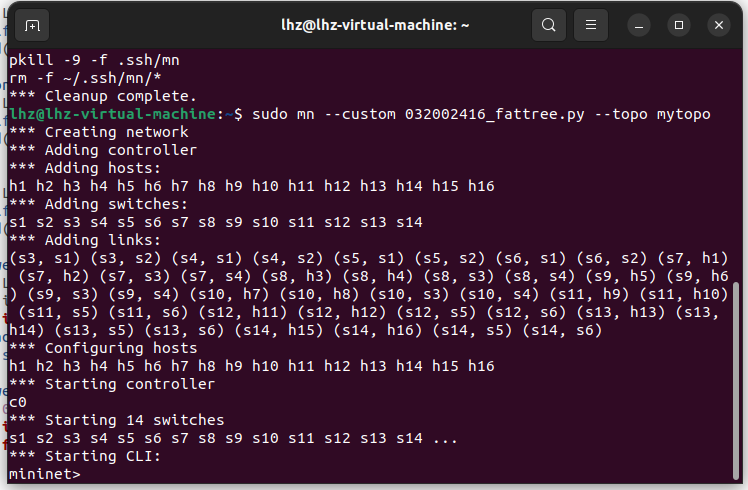Click the "*** Cleanup complete." output line
The width and height of the screenshot is (748, 490).
103,96
